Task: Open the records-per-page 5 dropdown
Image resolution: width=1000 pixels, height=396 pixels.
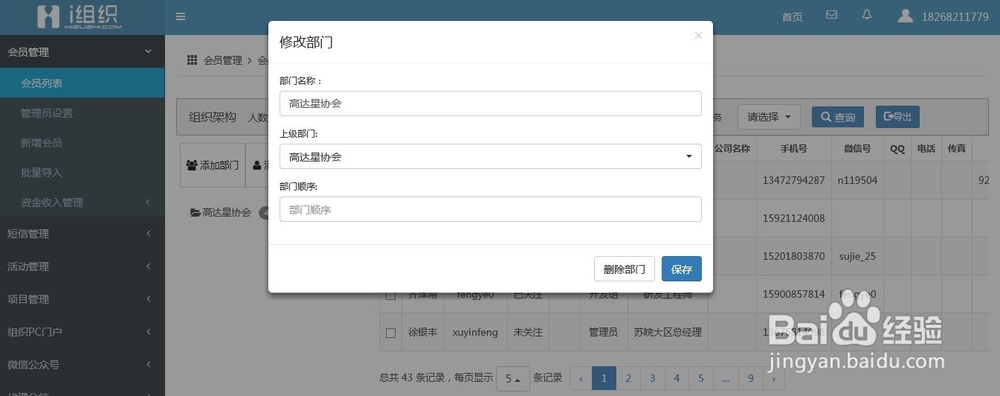Action: tap(513, 378)
